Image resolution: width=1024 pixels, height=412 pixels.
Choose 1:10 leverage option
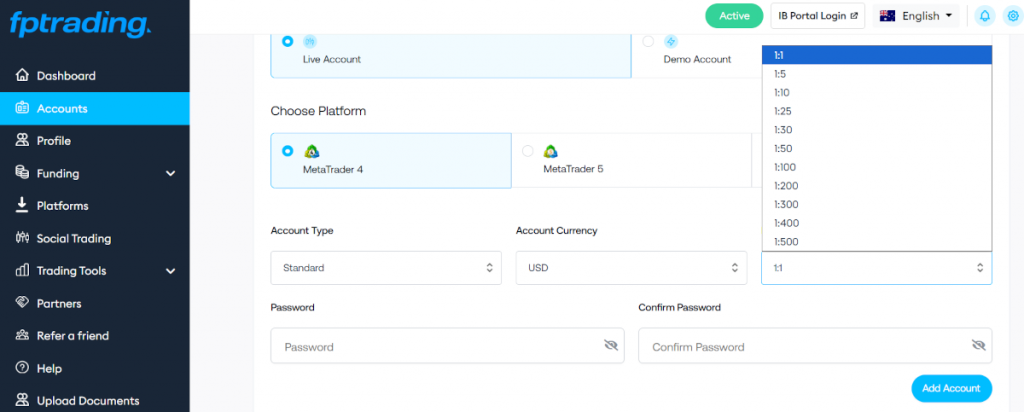point(876,93)
